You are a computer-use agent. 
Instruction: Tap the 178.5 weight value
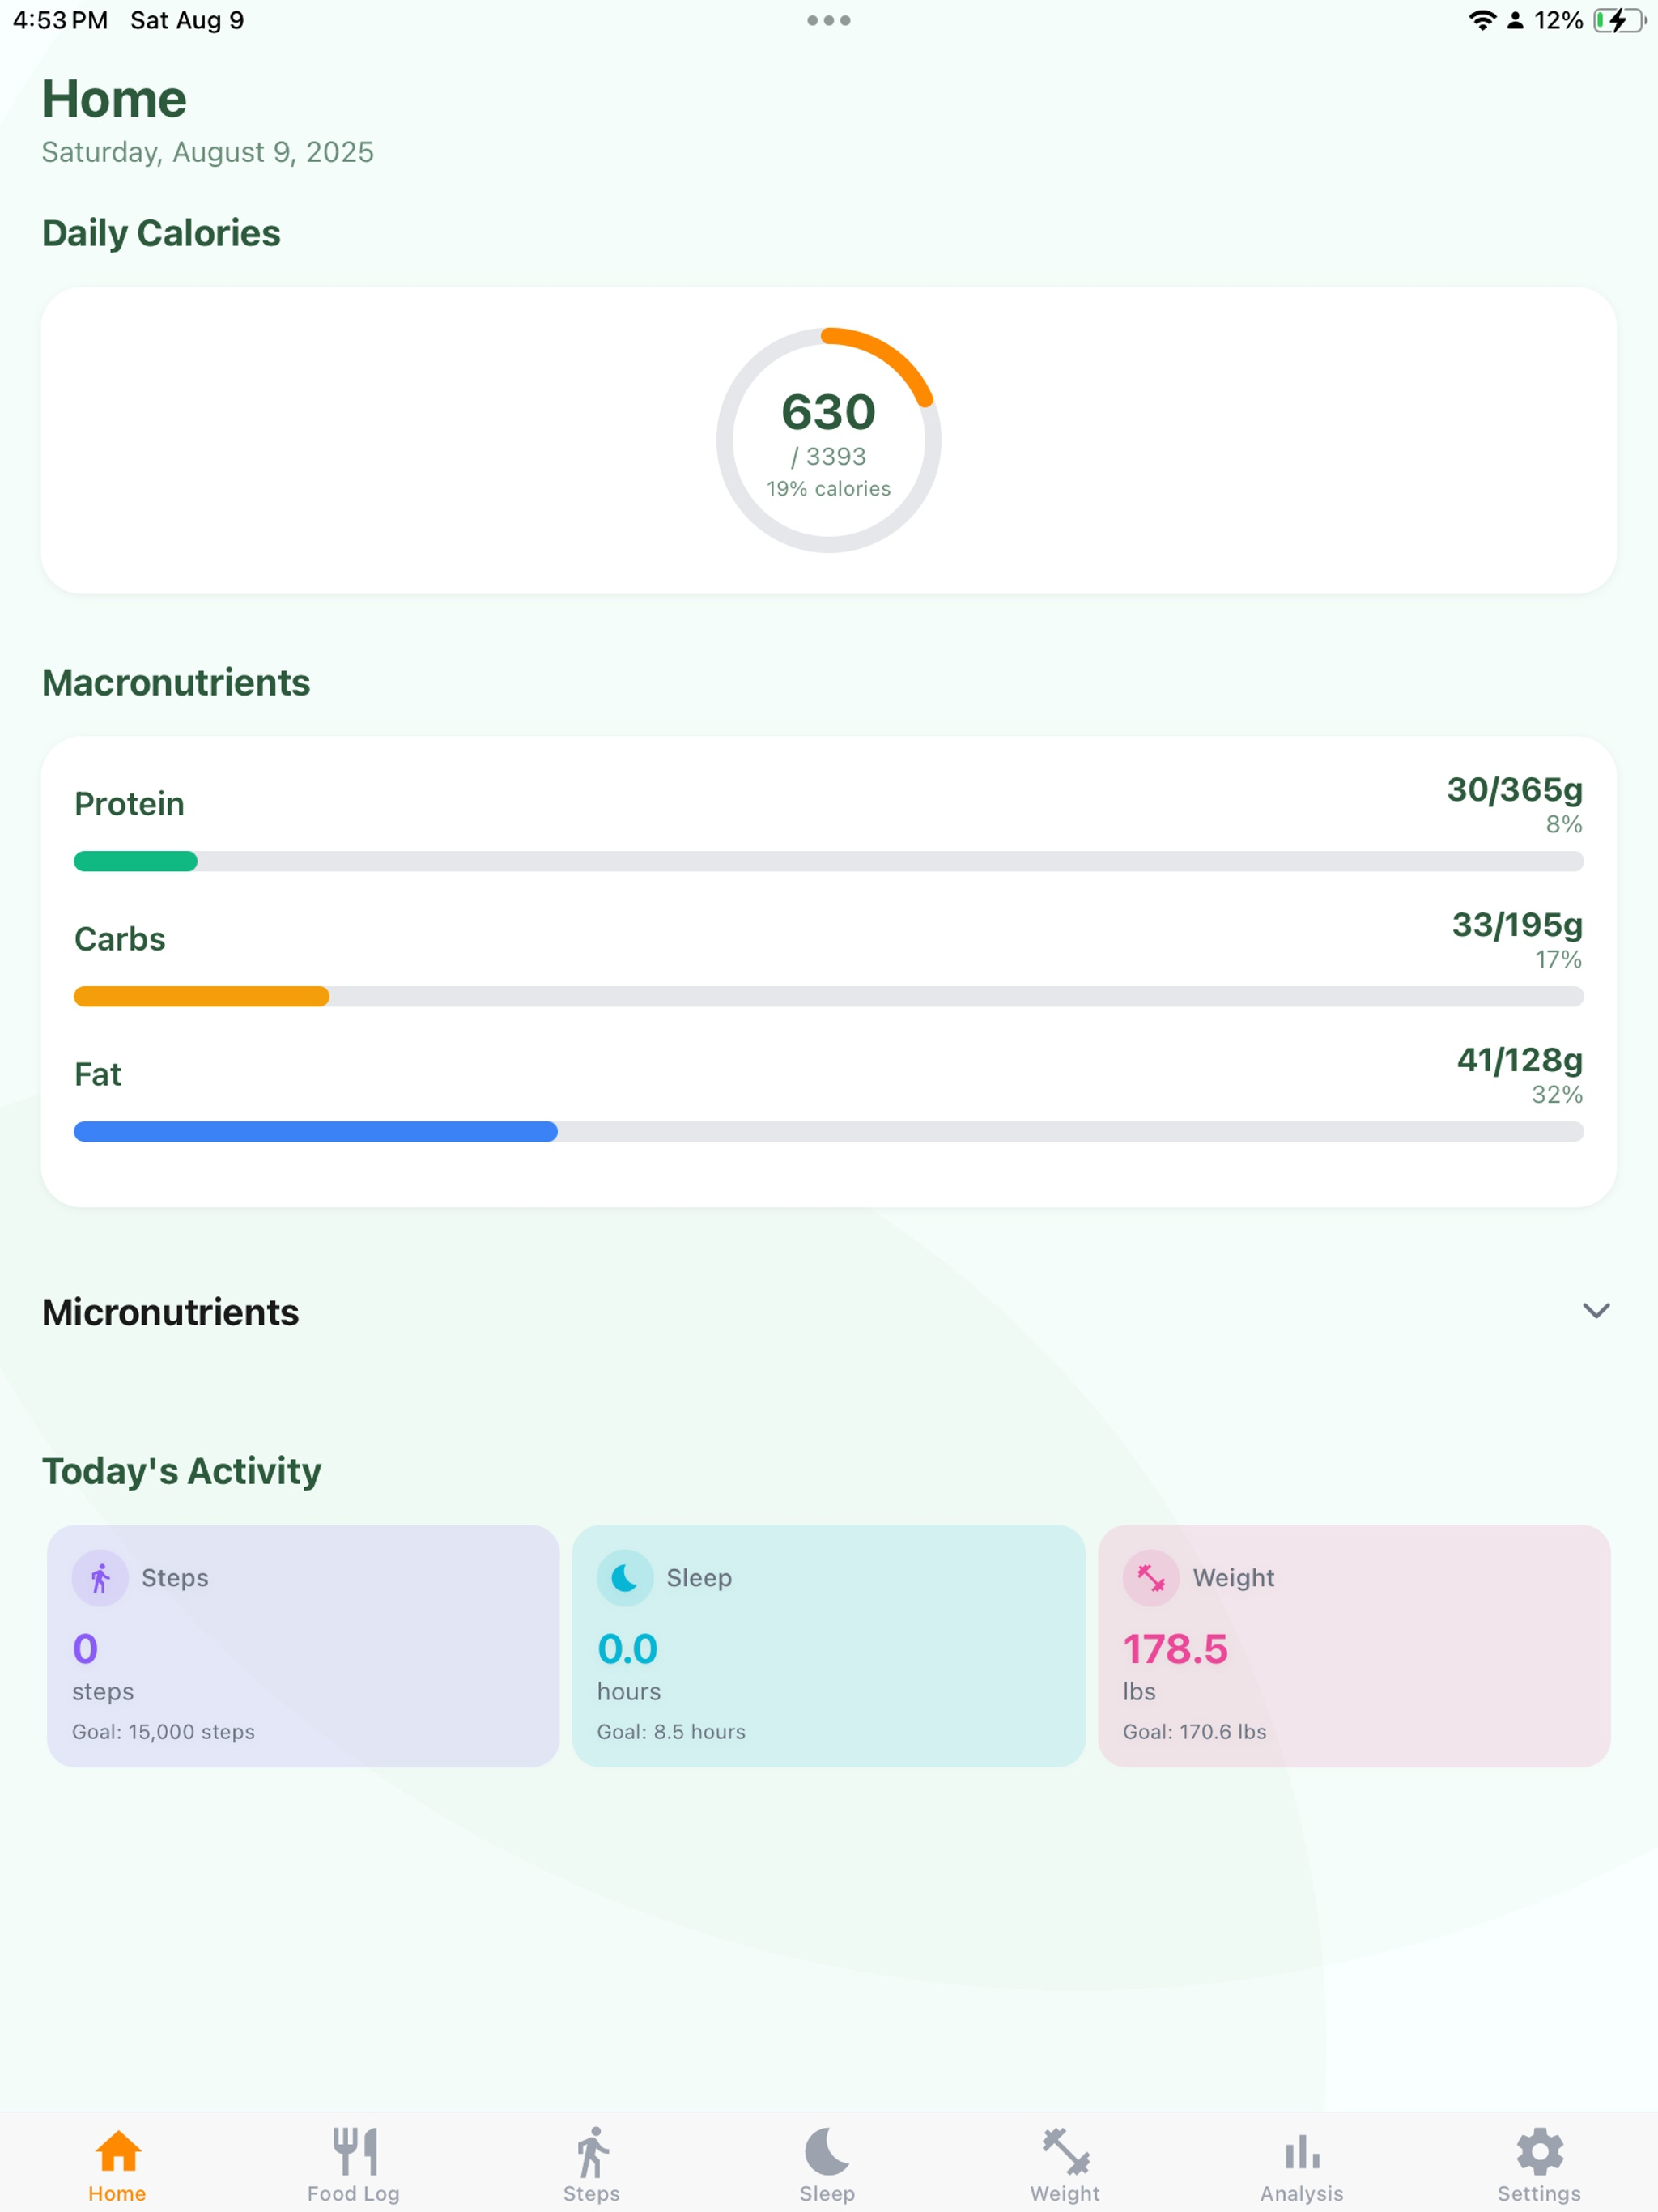pos(1175,1649)
